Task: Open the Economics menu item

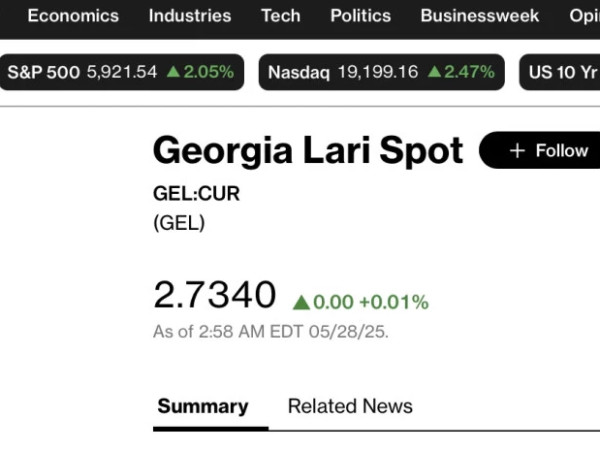Action: coord(73,16)
